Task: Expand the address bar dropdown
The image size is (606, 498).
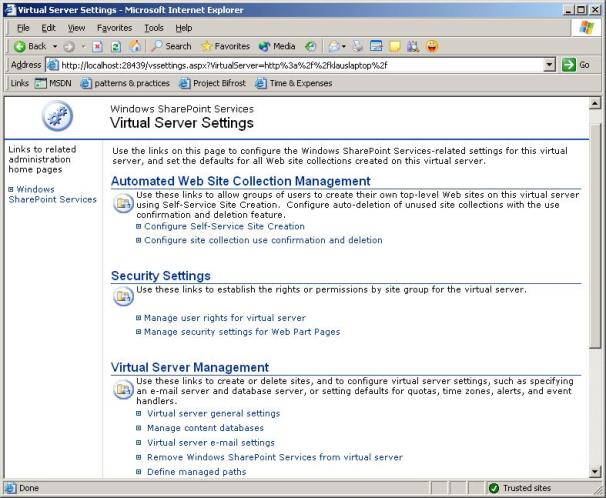Action: [x=550, y=65]
